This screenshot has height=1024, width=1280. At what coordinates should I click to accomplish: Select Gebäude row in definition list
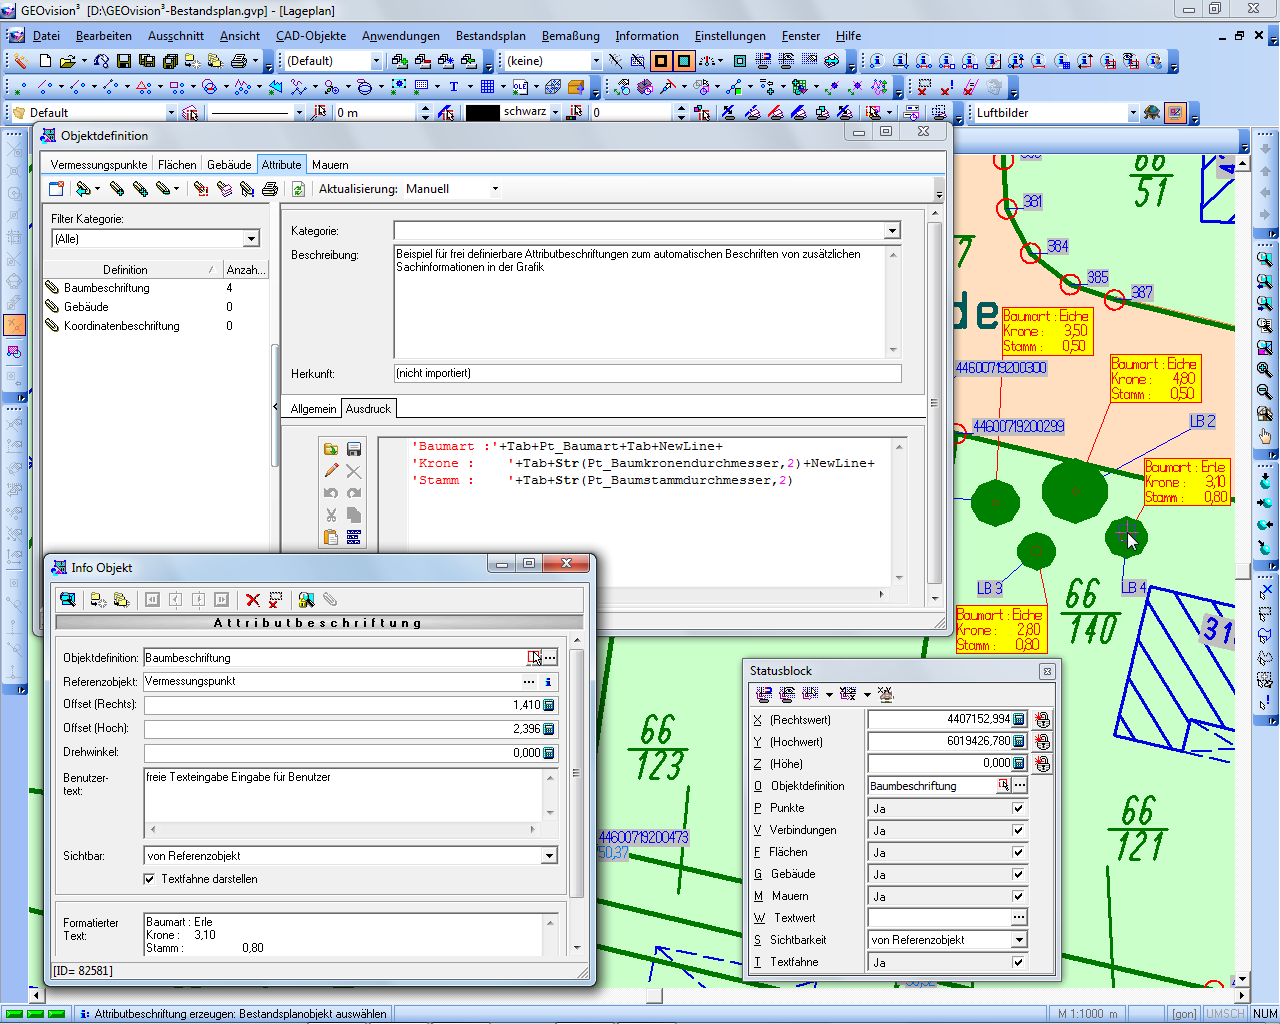(x=86, y=307)
